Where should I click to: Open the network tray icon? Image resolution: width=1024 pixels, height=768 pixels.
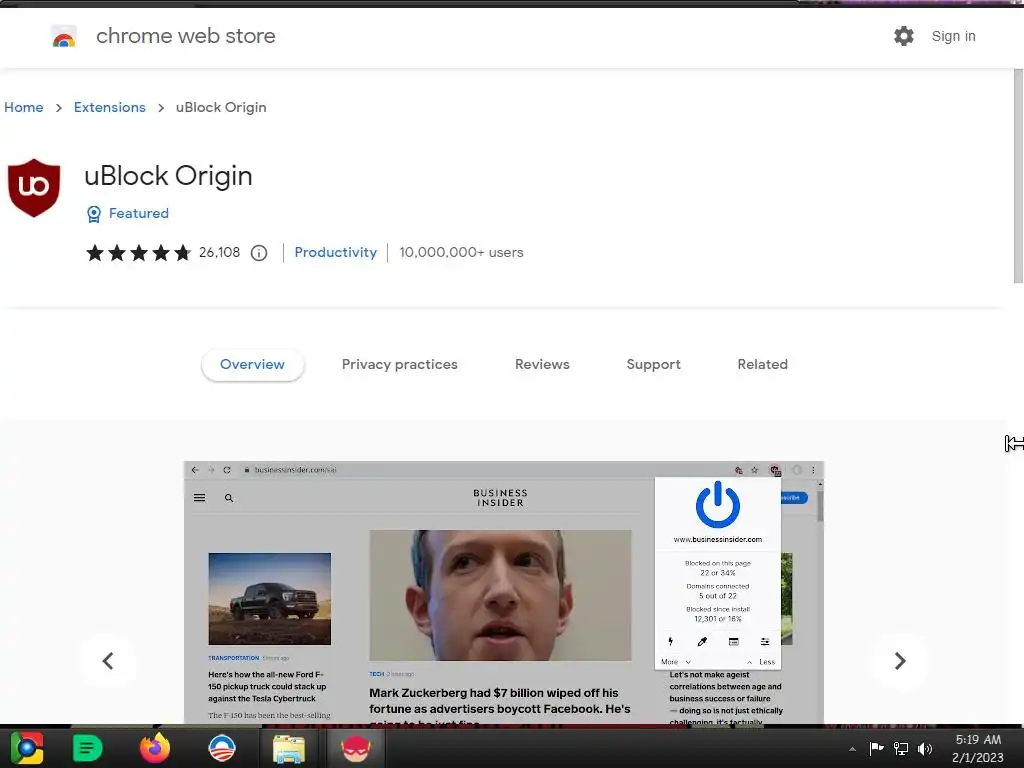tap(901, 748)
